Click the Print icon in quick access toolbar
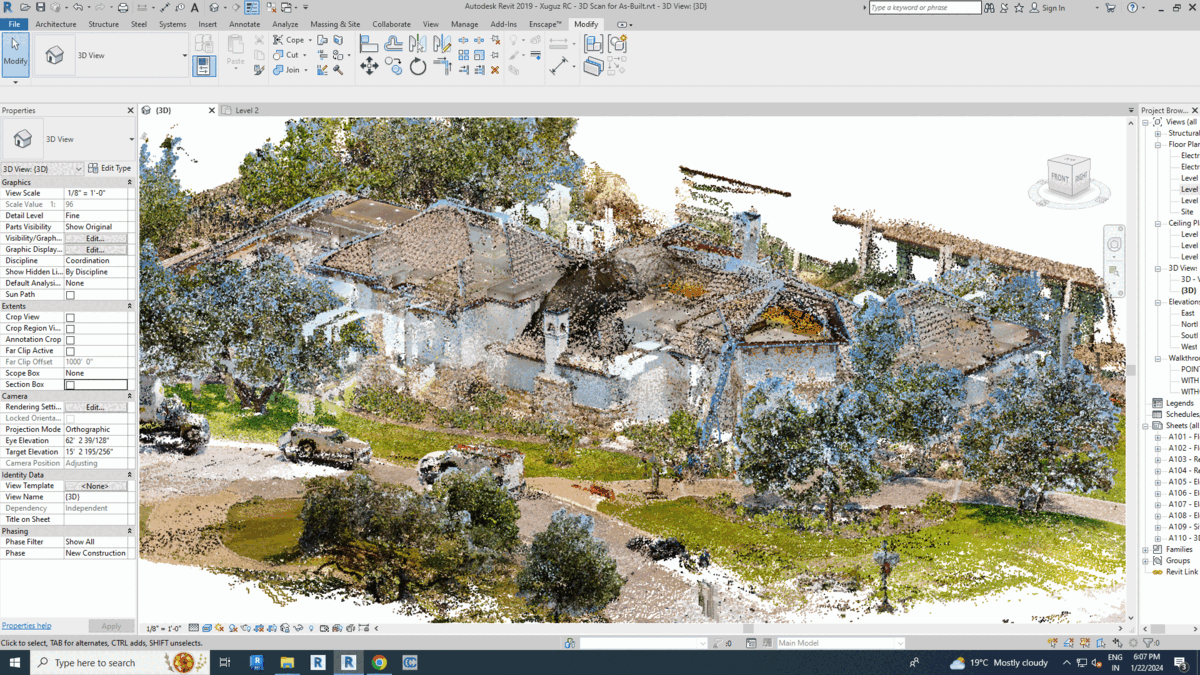Image resolution: width=1200 pixels, height=675 pixels. [x=123, y=8]
